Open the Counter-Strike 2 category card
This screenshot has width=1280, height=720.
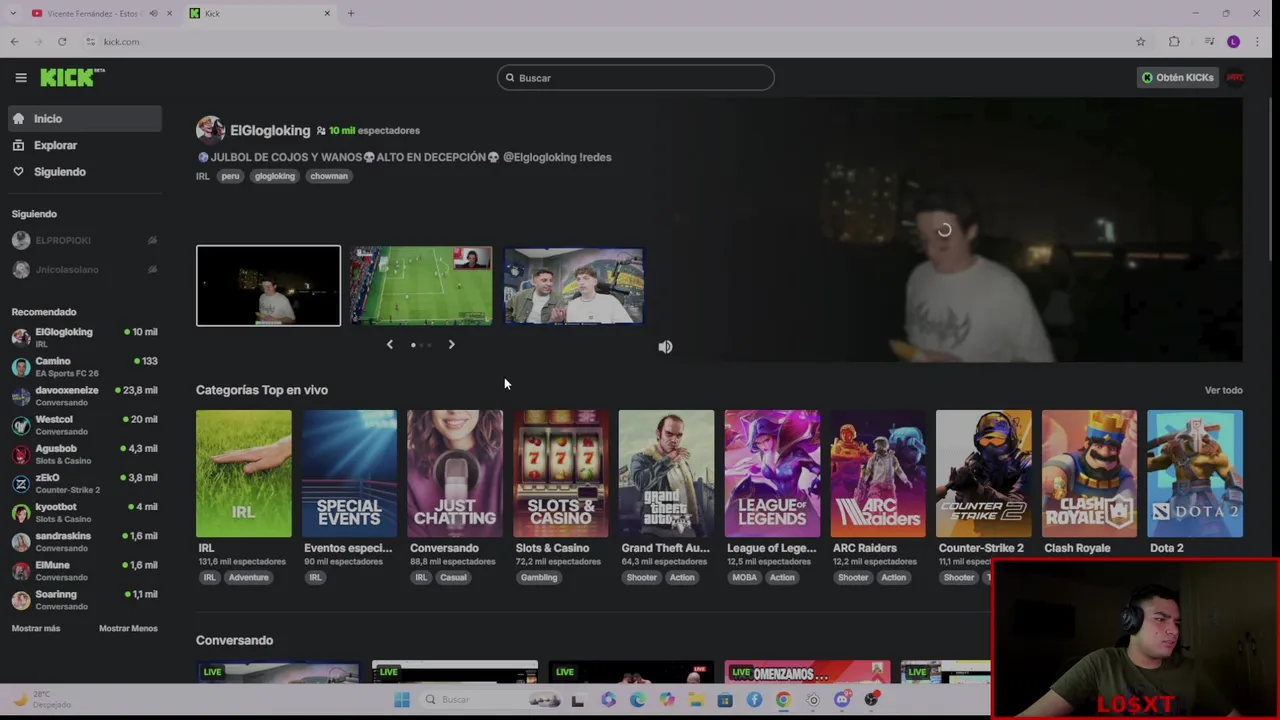tap(984, 474)
